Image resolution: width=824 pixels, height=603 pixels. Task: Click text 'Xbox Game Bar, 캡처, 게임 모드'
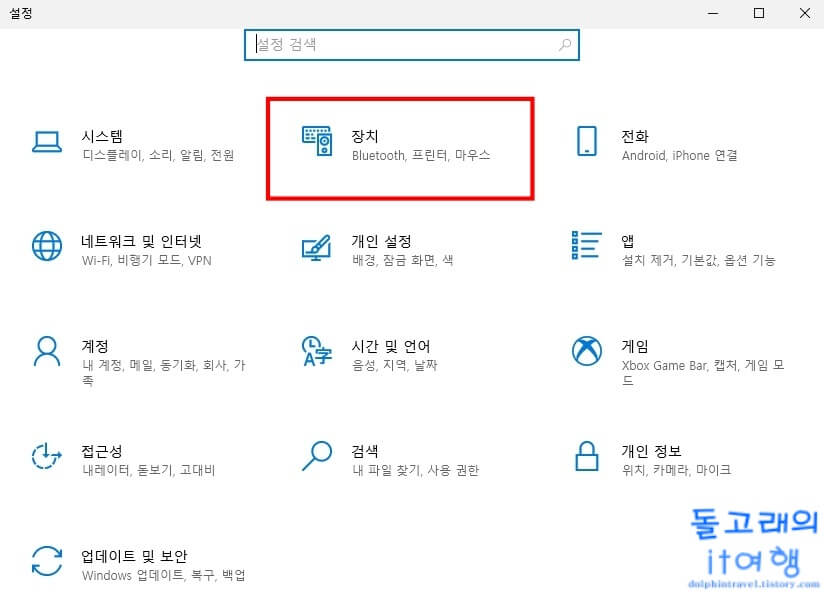point(703,372)
